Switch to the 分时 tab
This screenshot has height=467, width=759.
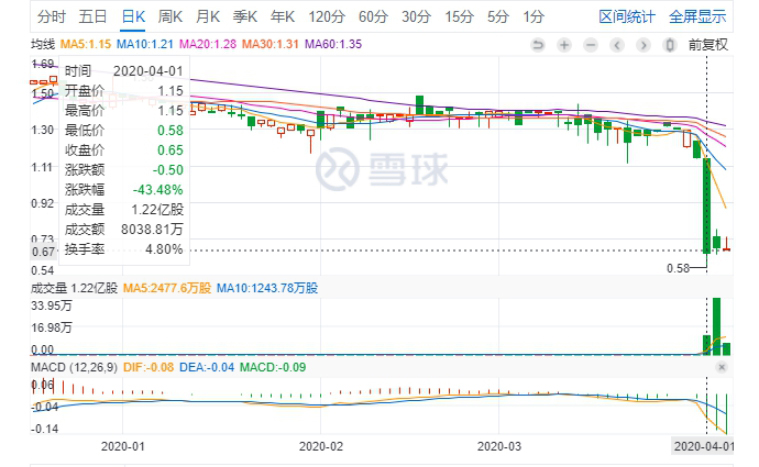click(x=51, y=17)
